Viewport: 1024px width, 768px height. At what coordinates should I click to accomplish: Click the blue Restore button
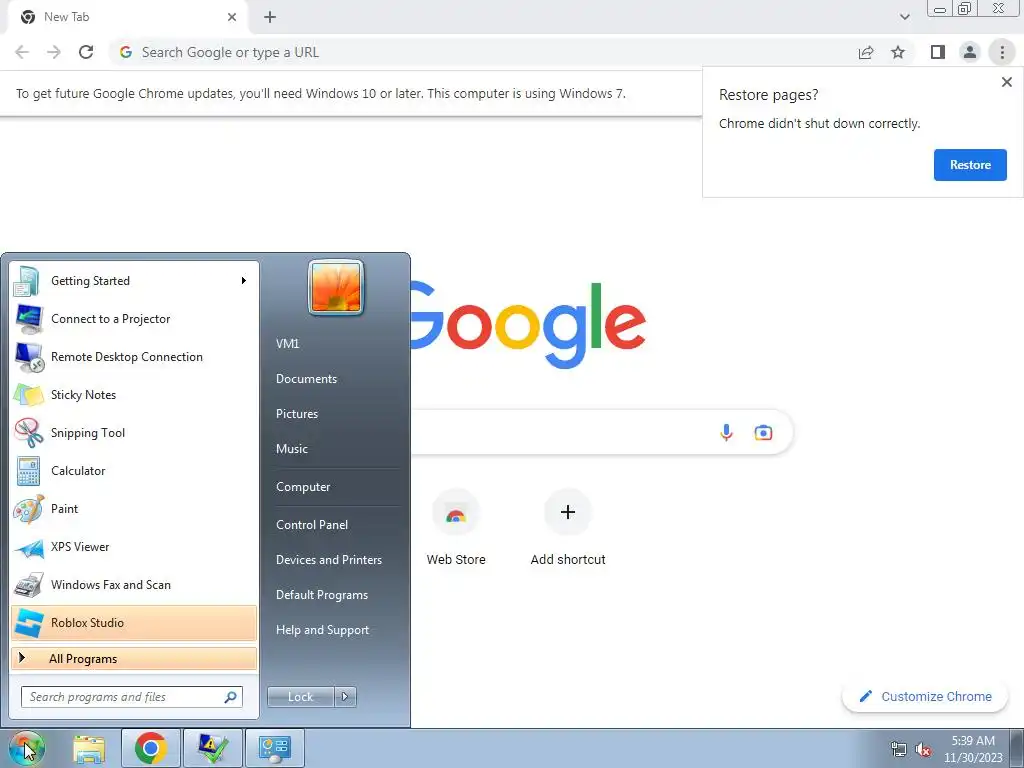pos(970,165)
